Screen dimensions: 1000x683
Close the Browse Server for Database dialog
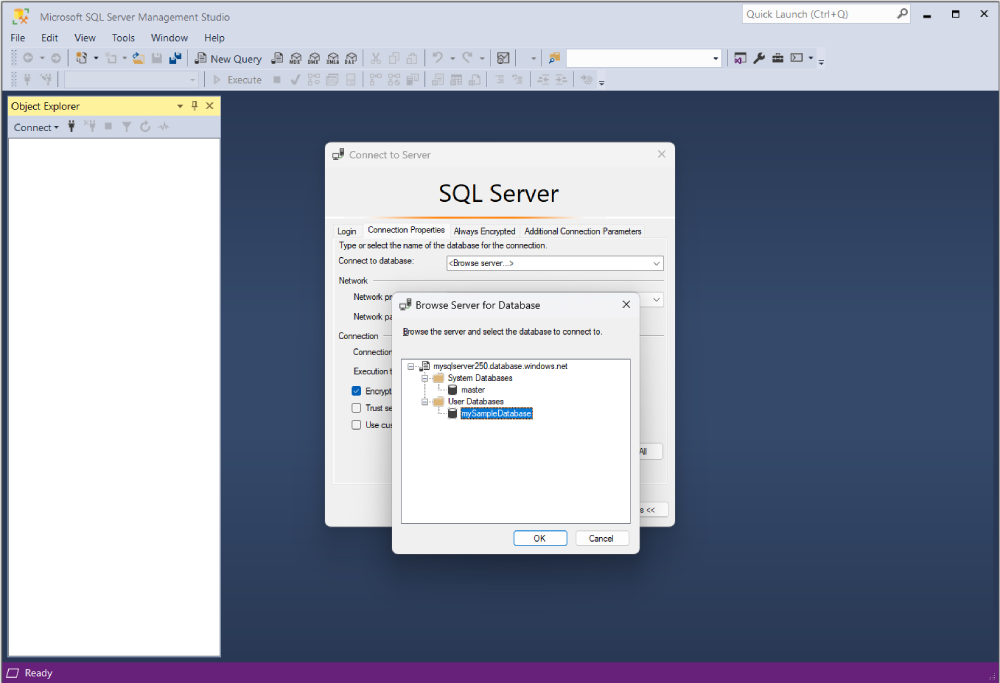point(626,305)
